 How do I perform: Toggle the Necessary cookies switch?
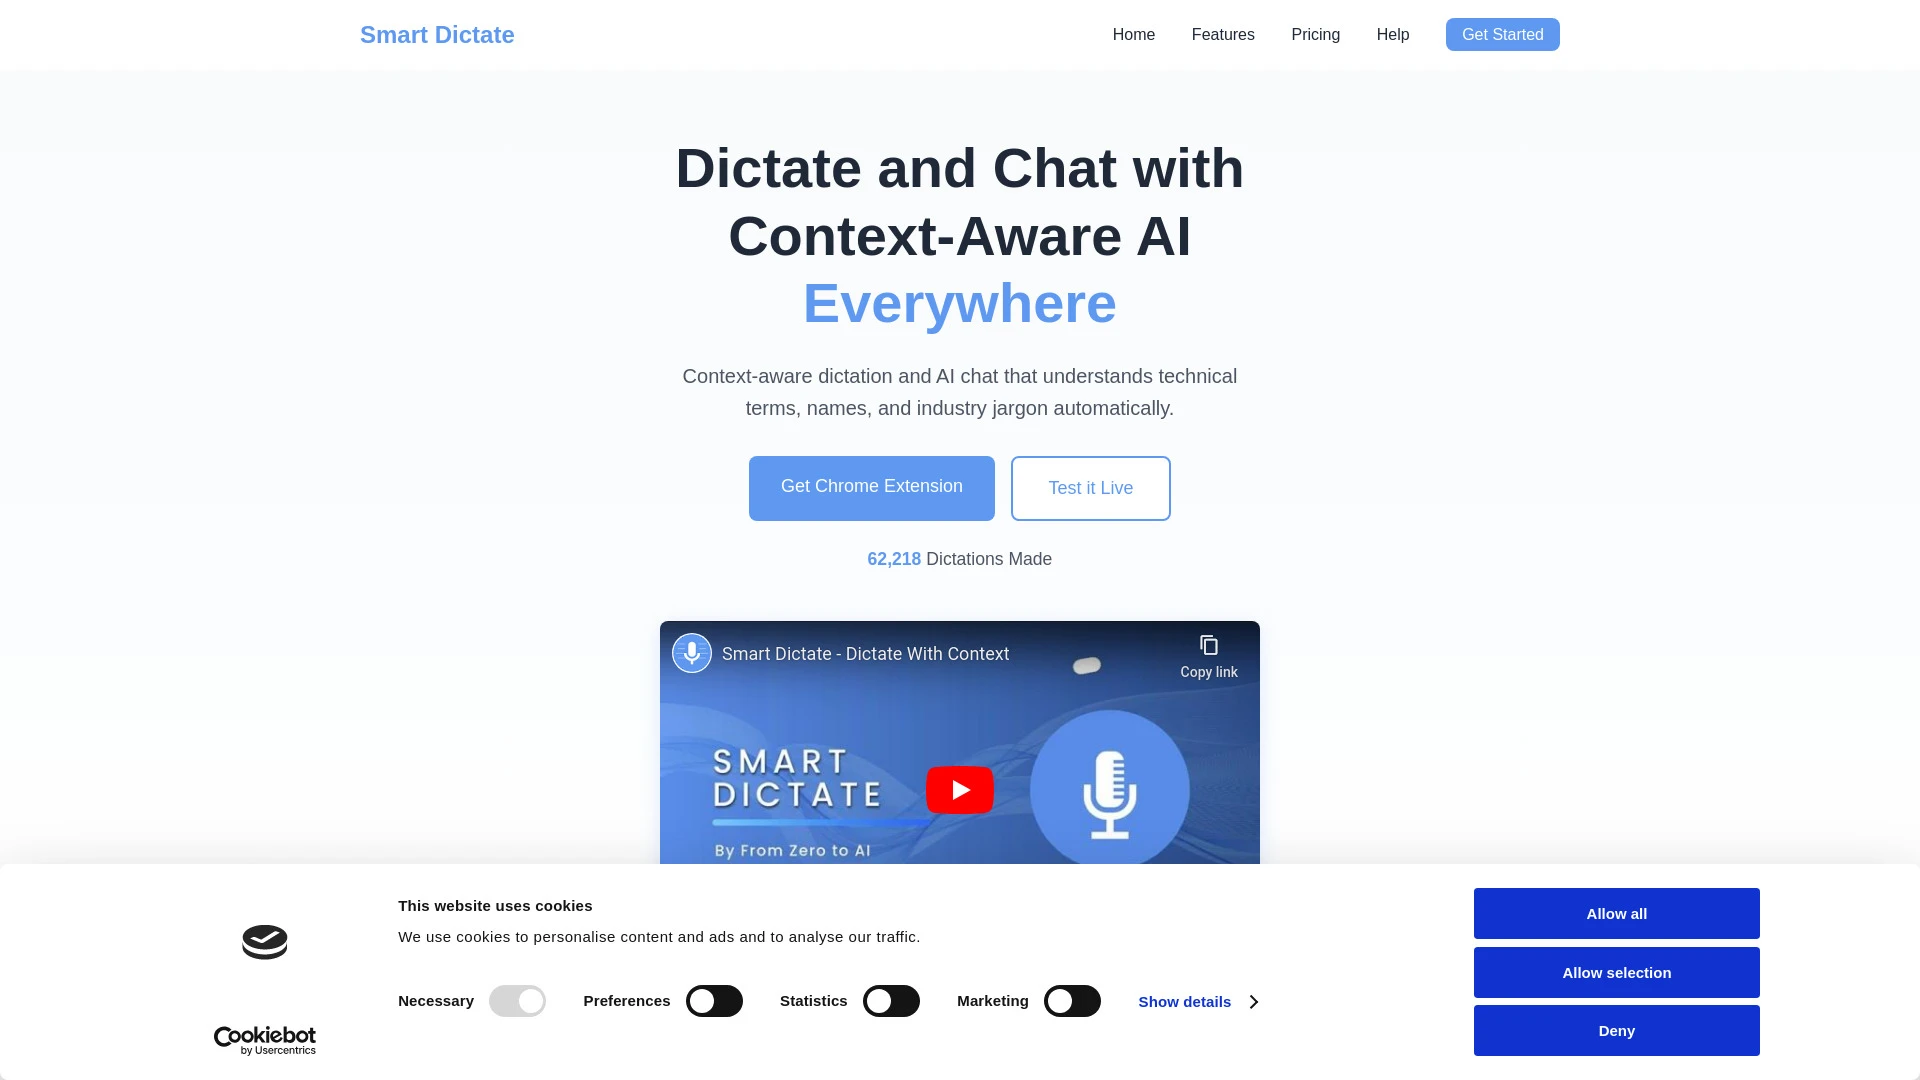click(517, 1001)
